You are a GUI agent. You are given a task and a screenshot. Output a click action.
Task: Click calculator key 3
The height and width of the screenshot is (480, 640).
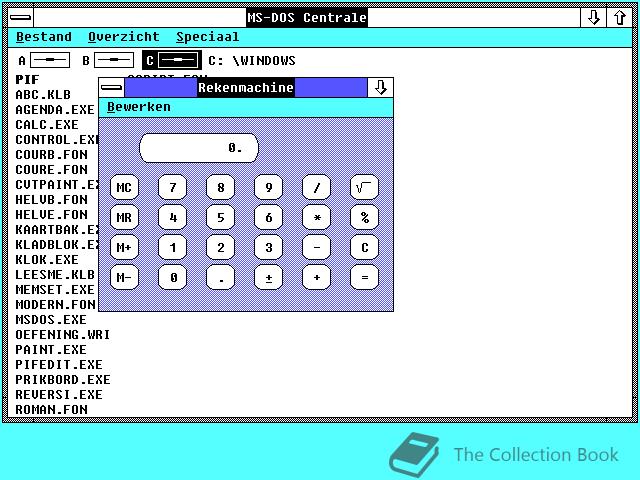point(269,247)
